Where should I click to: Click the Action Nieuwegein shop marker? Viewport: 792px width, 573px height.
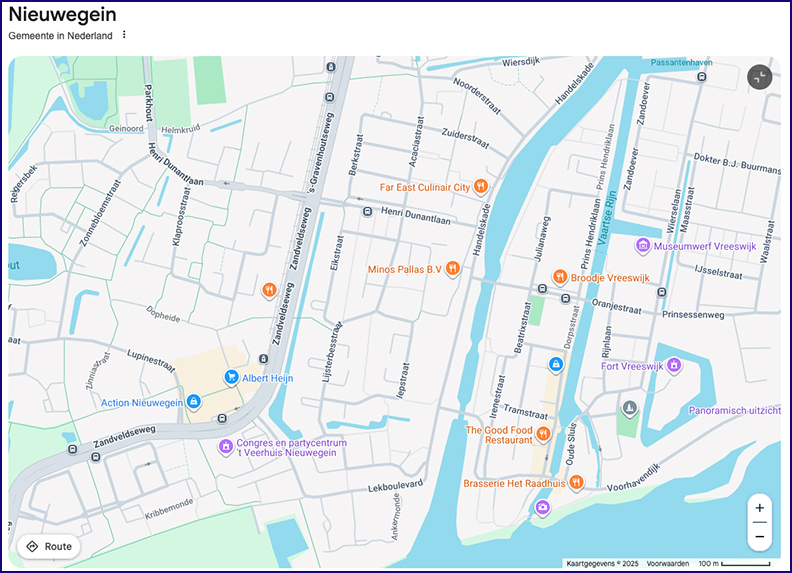tap(194, 402)
